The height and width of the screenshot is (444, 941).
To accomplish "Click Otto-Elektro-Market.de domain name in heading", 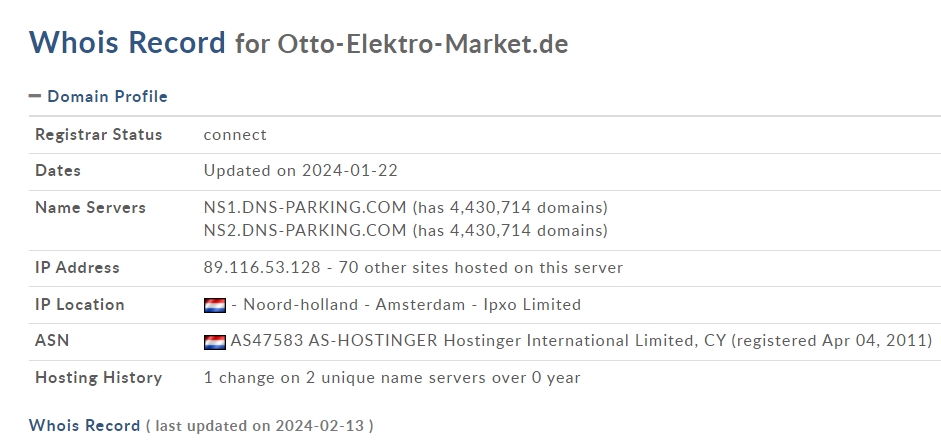I will tap(422, 44).
